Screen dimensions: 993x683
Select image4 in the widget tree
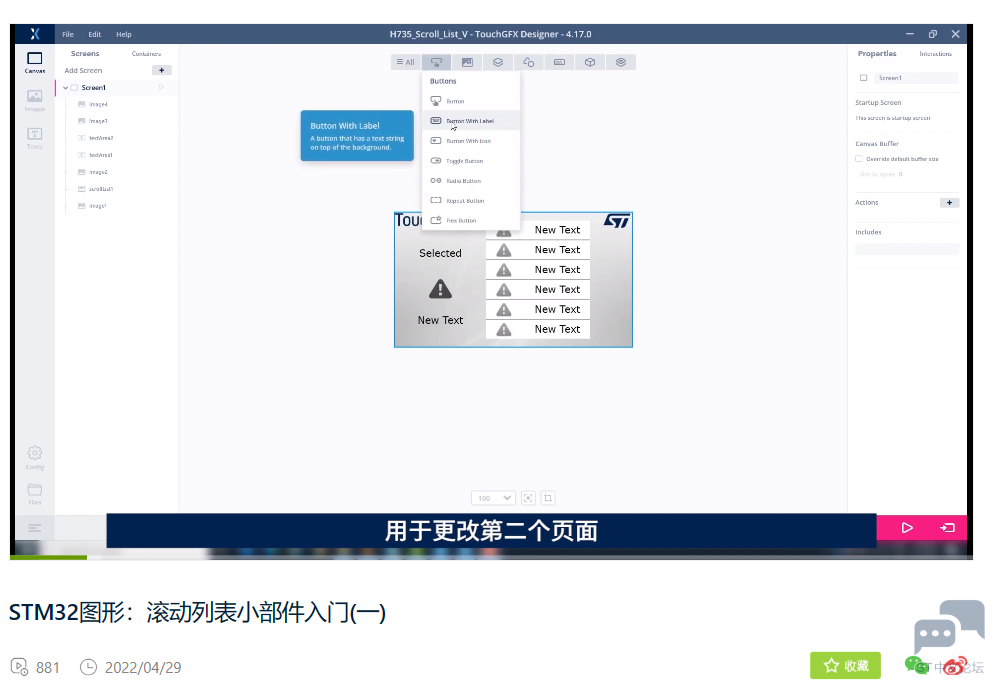pos(92,104)
